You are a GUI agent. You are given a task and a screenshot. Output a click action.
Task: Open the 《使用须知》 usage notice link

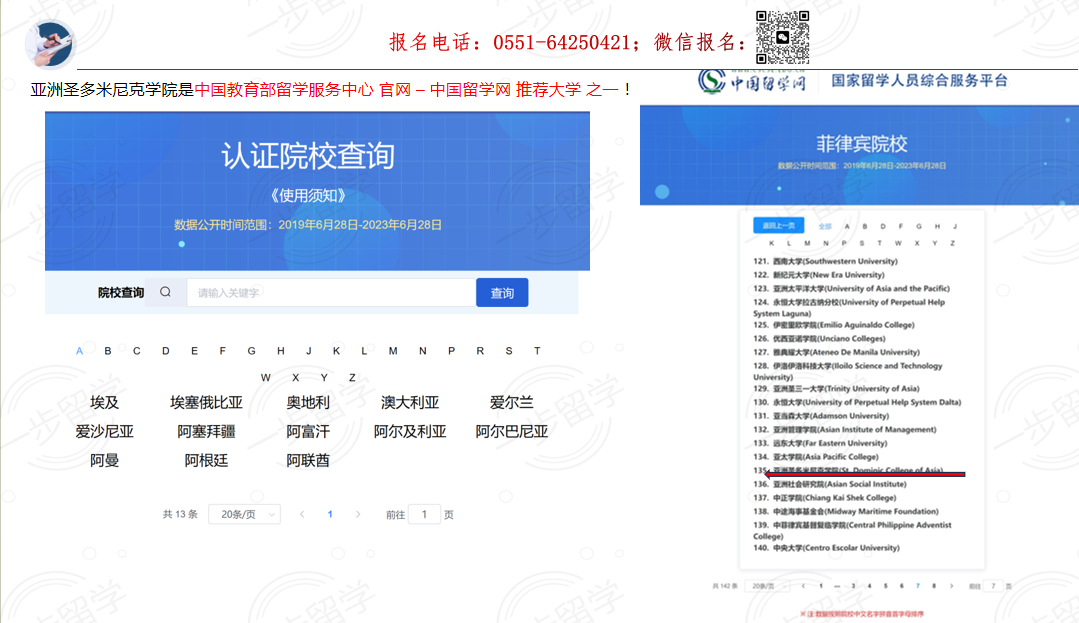click(308, 196)
